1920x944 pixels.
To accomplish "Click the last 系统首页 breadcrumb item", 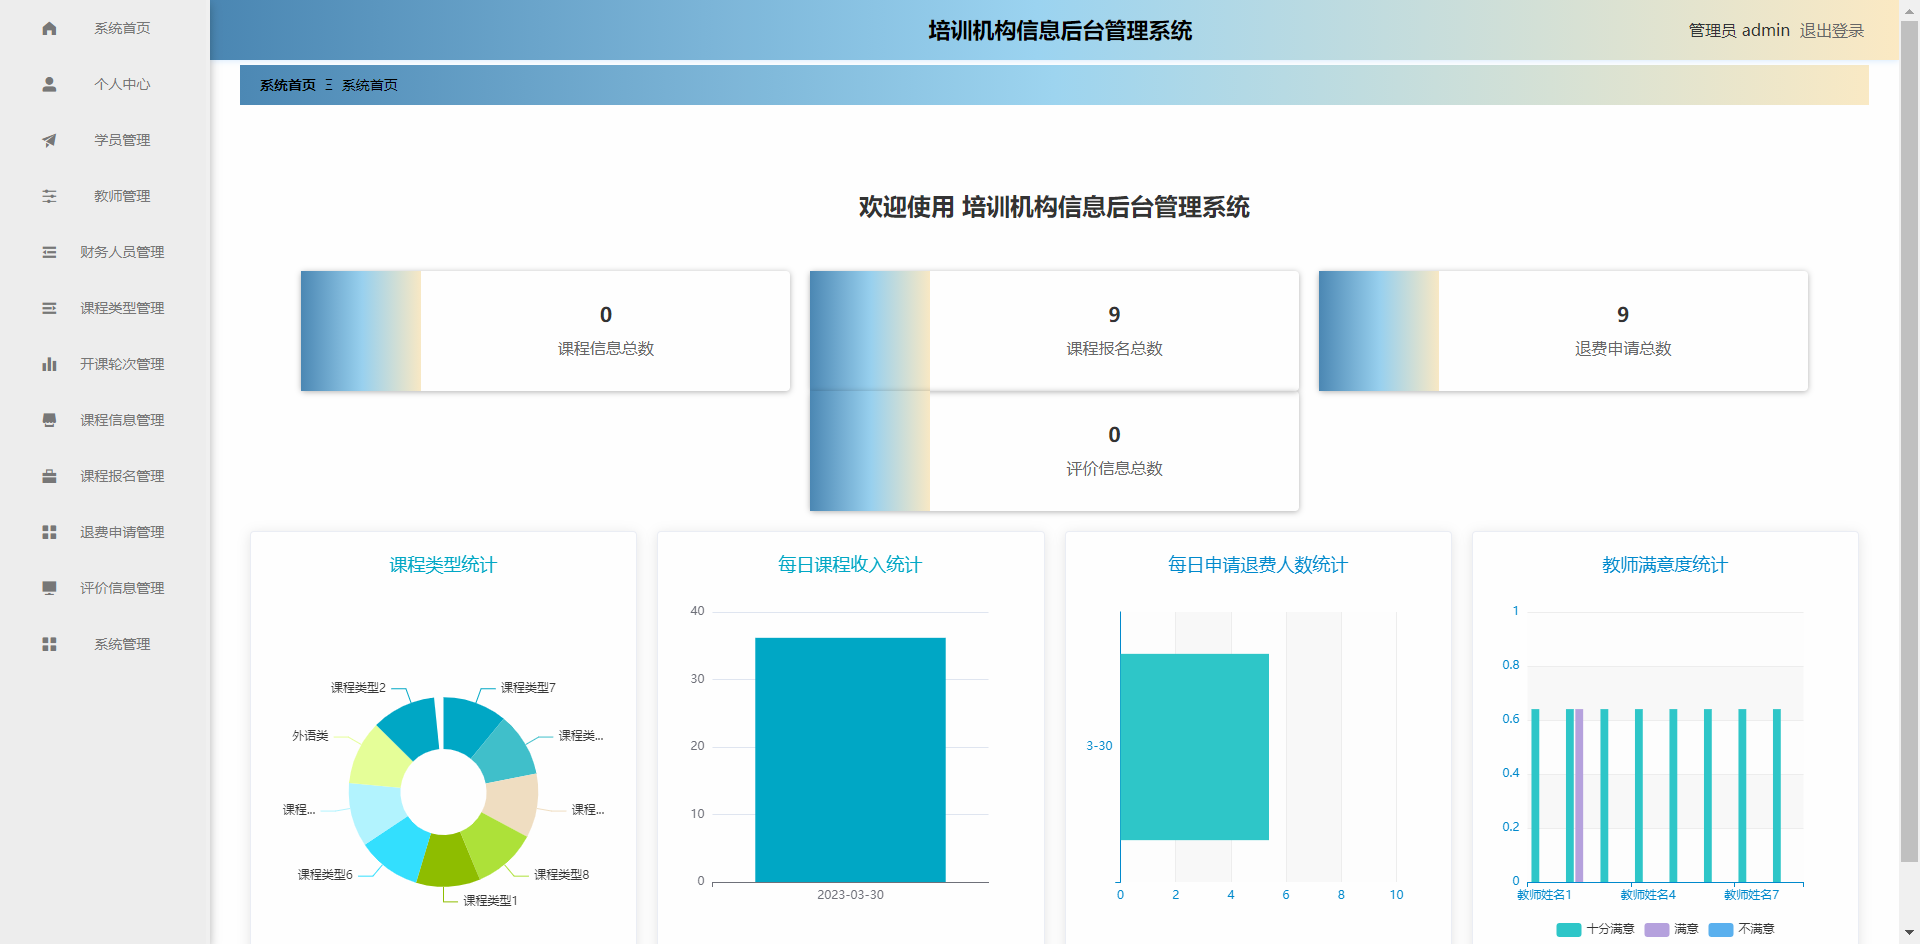I will 370,85.
